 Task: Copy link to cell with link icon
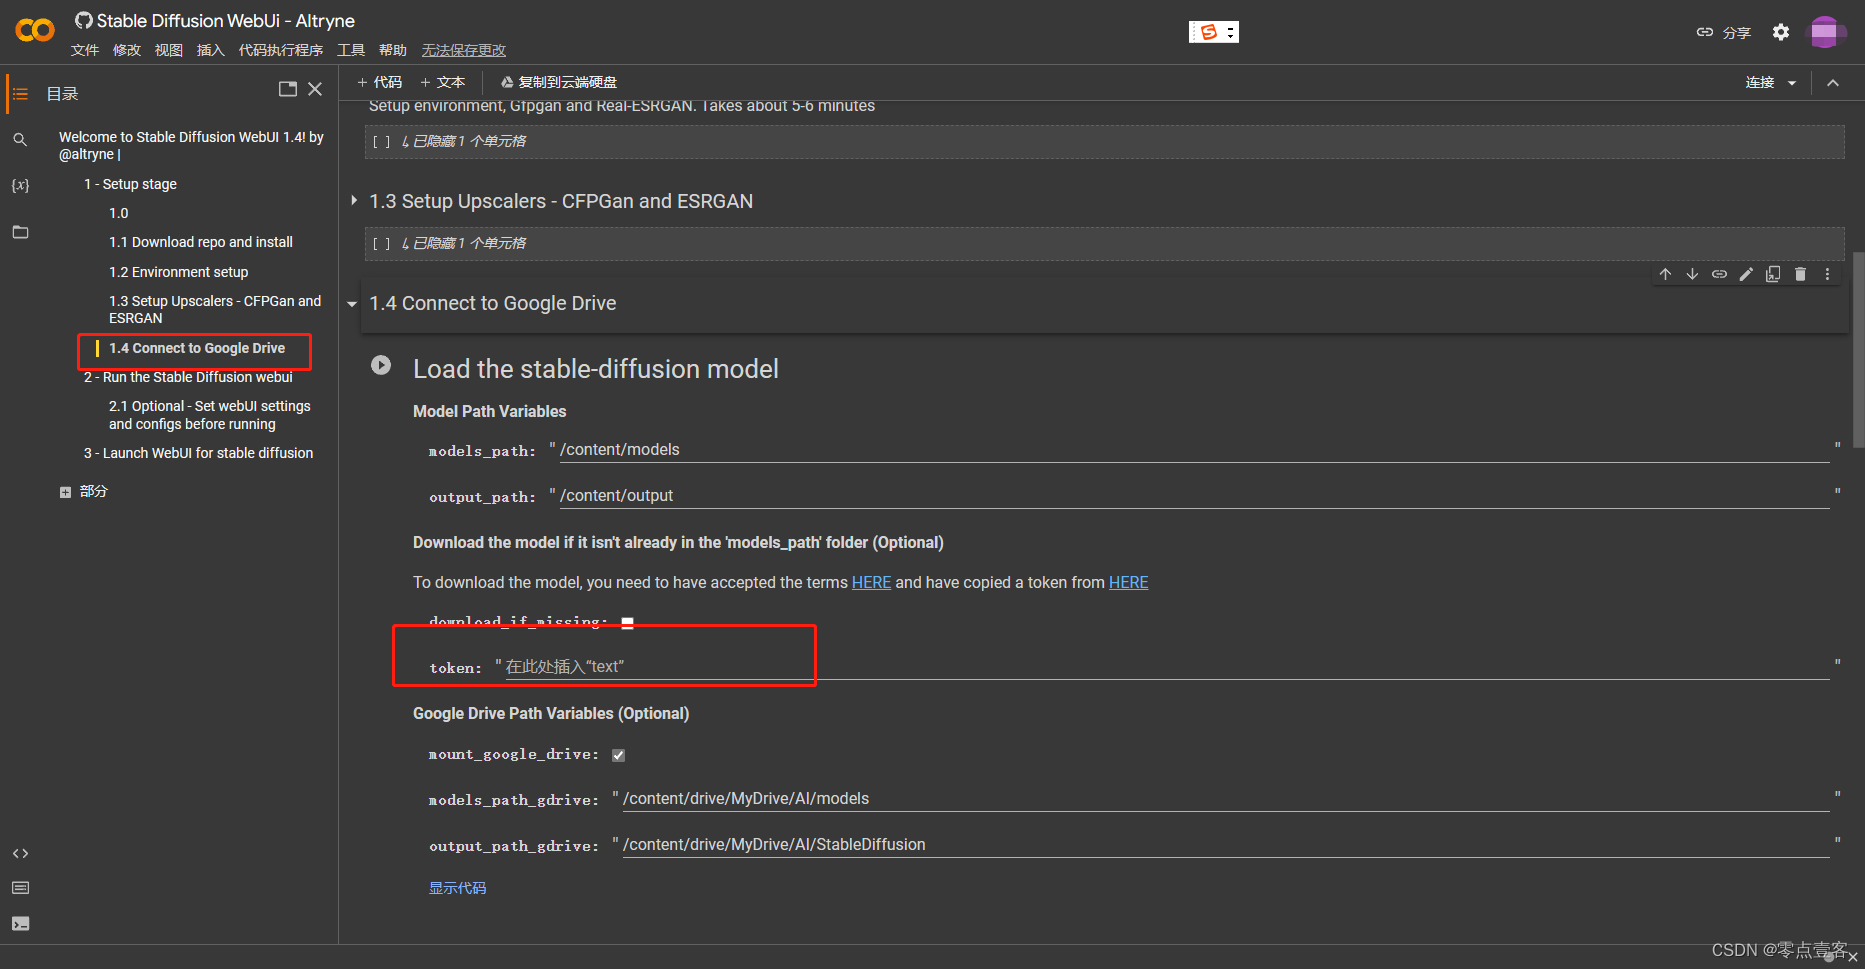click(1719, 273)
